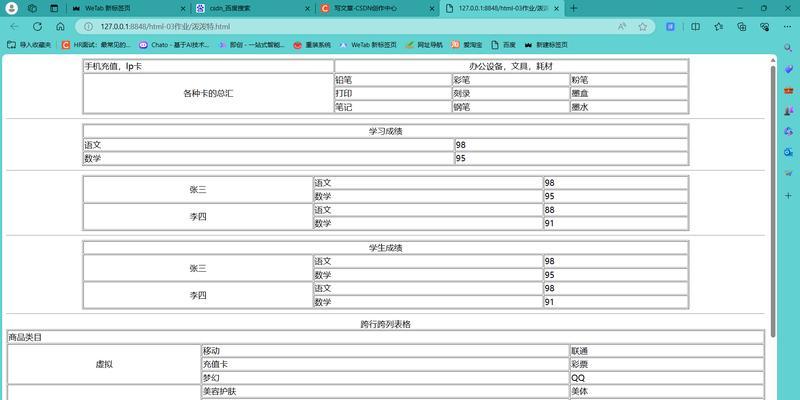Open the settings and more menu

[x=788, y=27]
